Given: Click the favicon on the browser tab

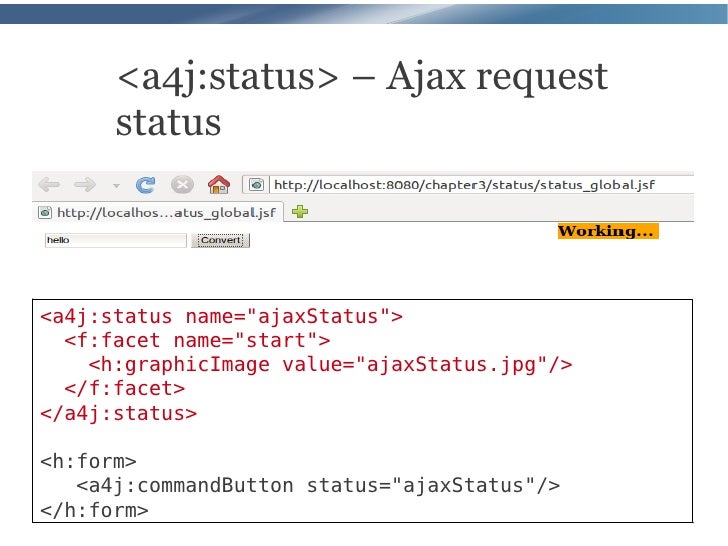Looking at the screenshot, I should point(45,213).
